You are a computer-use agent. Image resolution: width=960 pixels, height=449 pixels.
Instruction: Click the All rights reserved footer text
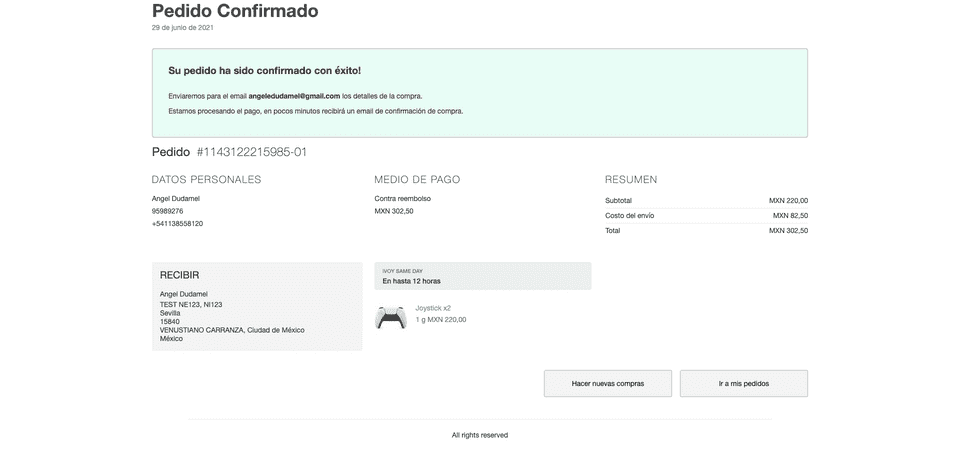coord(480,435)
